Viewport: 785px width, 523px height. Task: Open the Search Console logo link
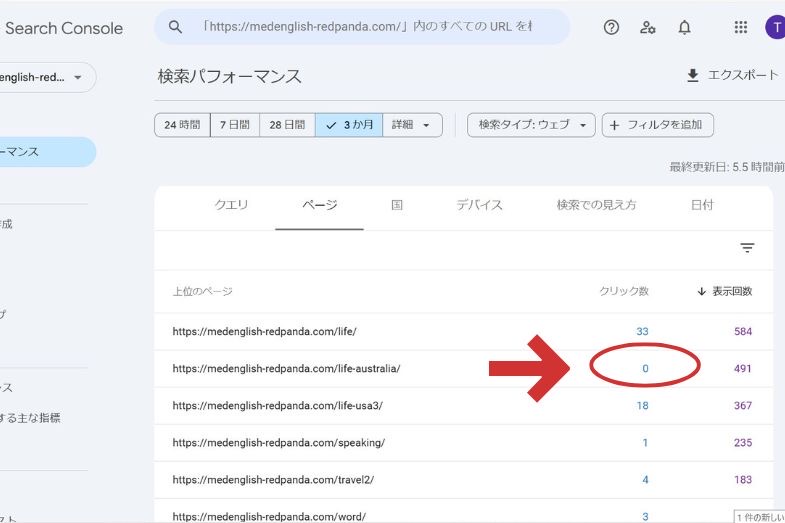64,28
